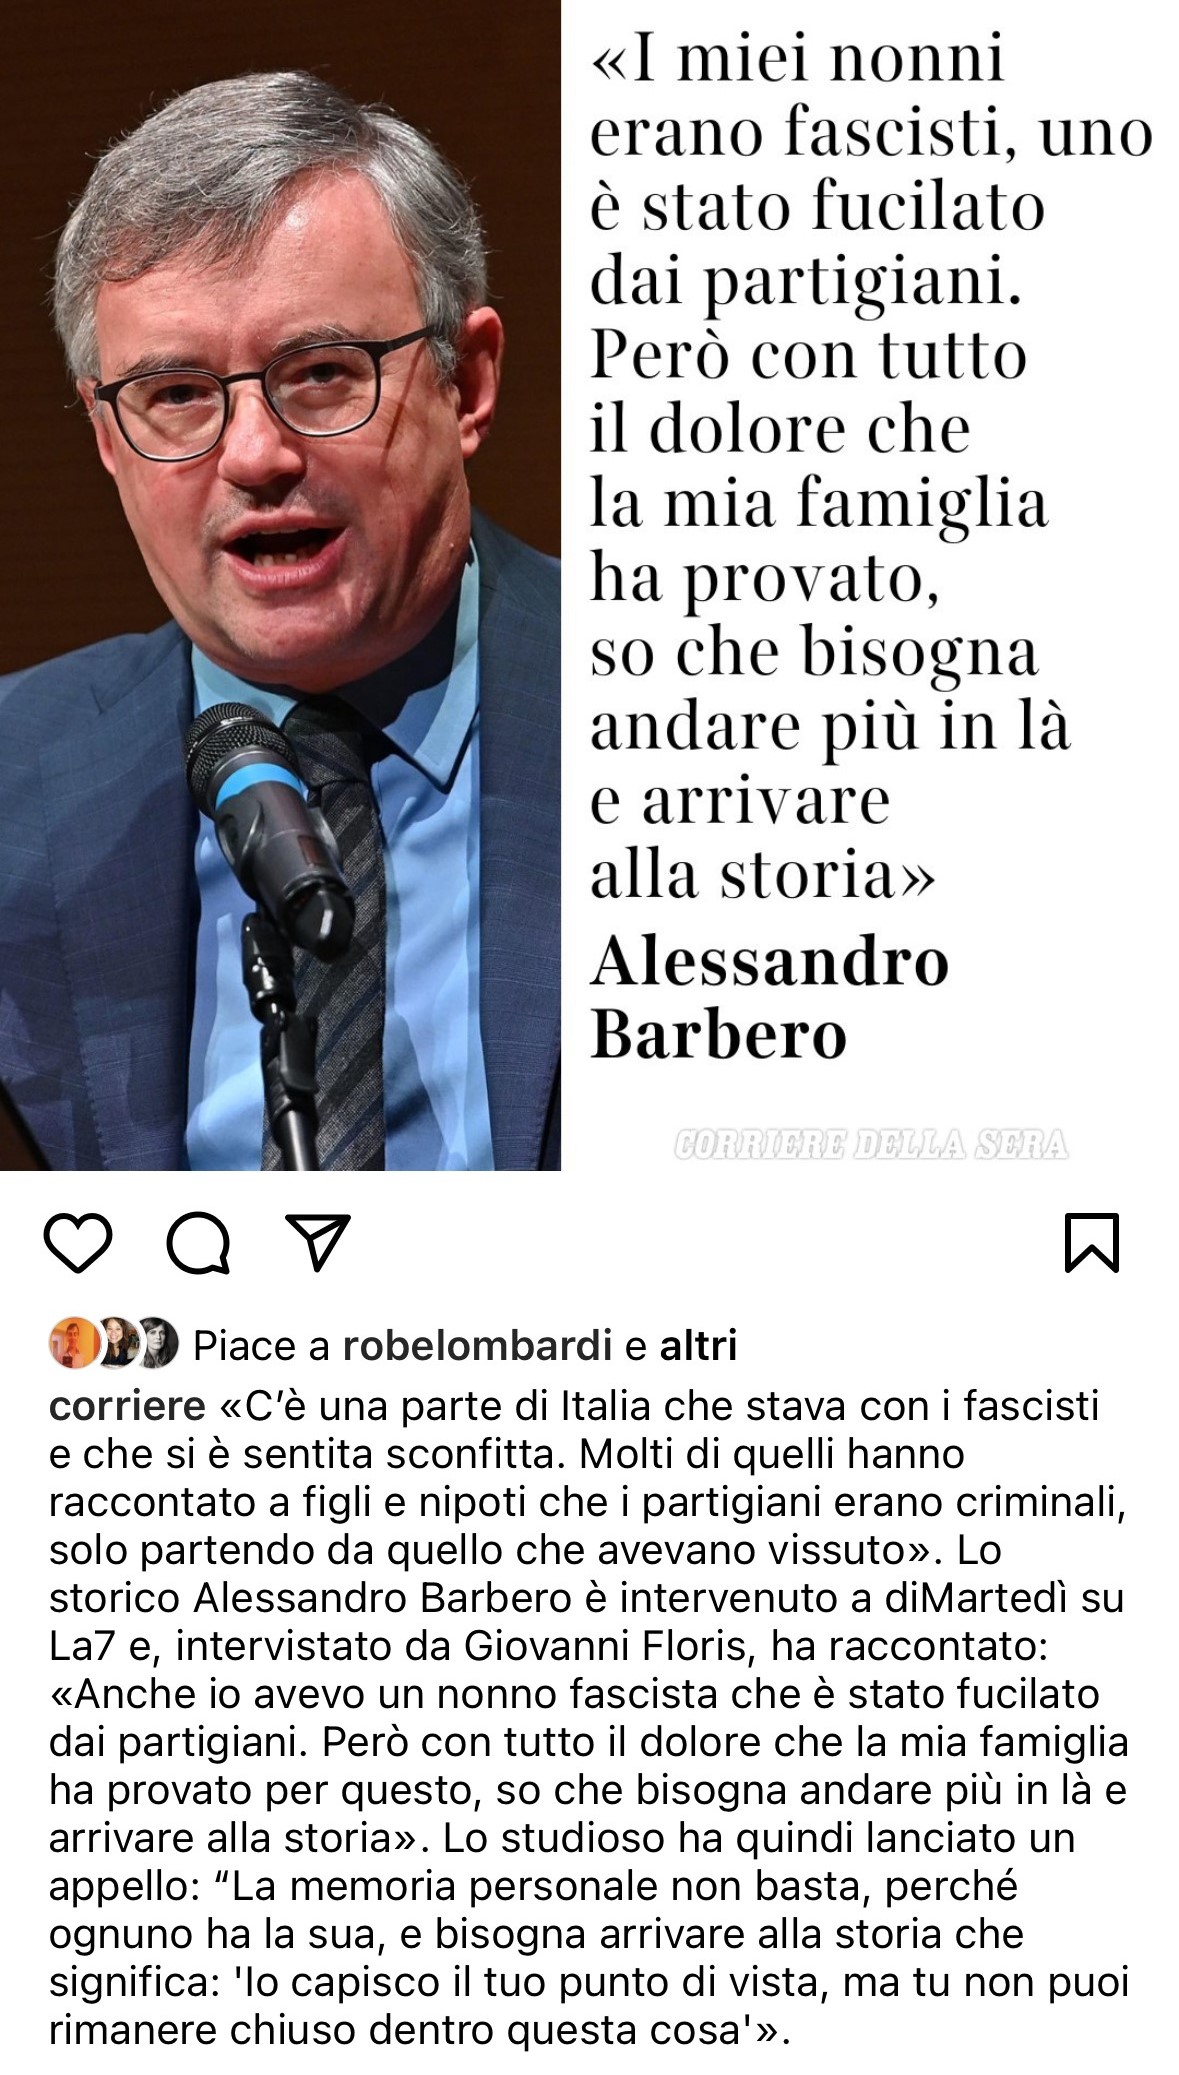
Task: Tap the photo of the man speaking
Action: (x=280, y=585)
